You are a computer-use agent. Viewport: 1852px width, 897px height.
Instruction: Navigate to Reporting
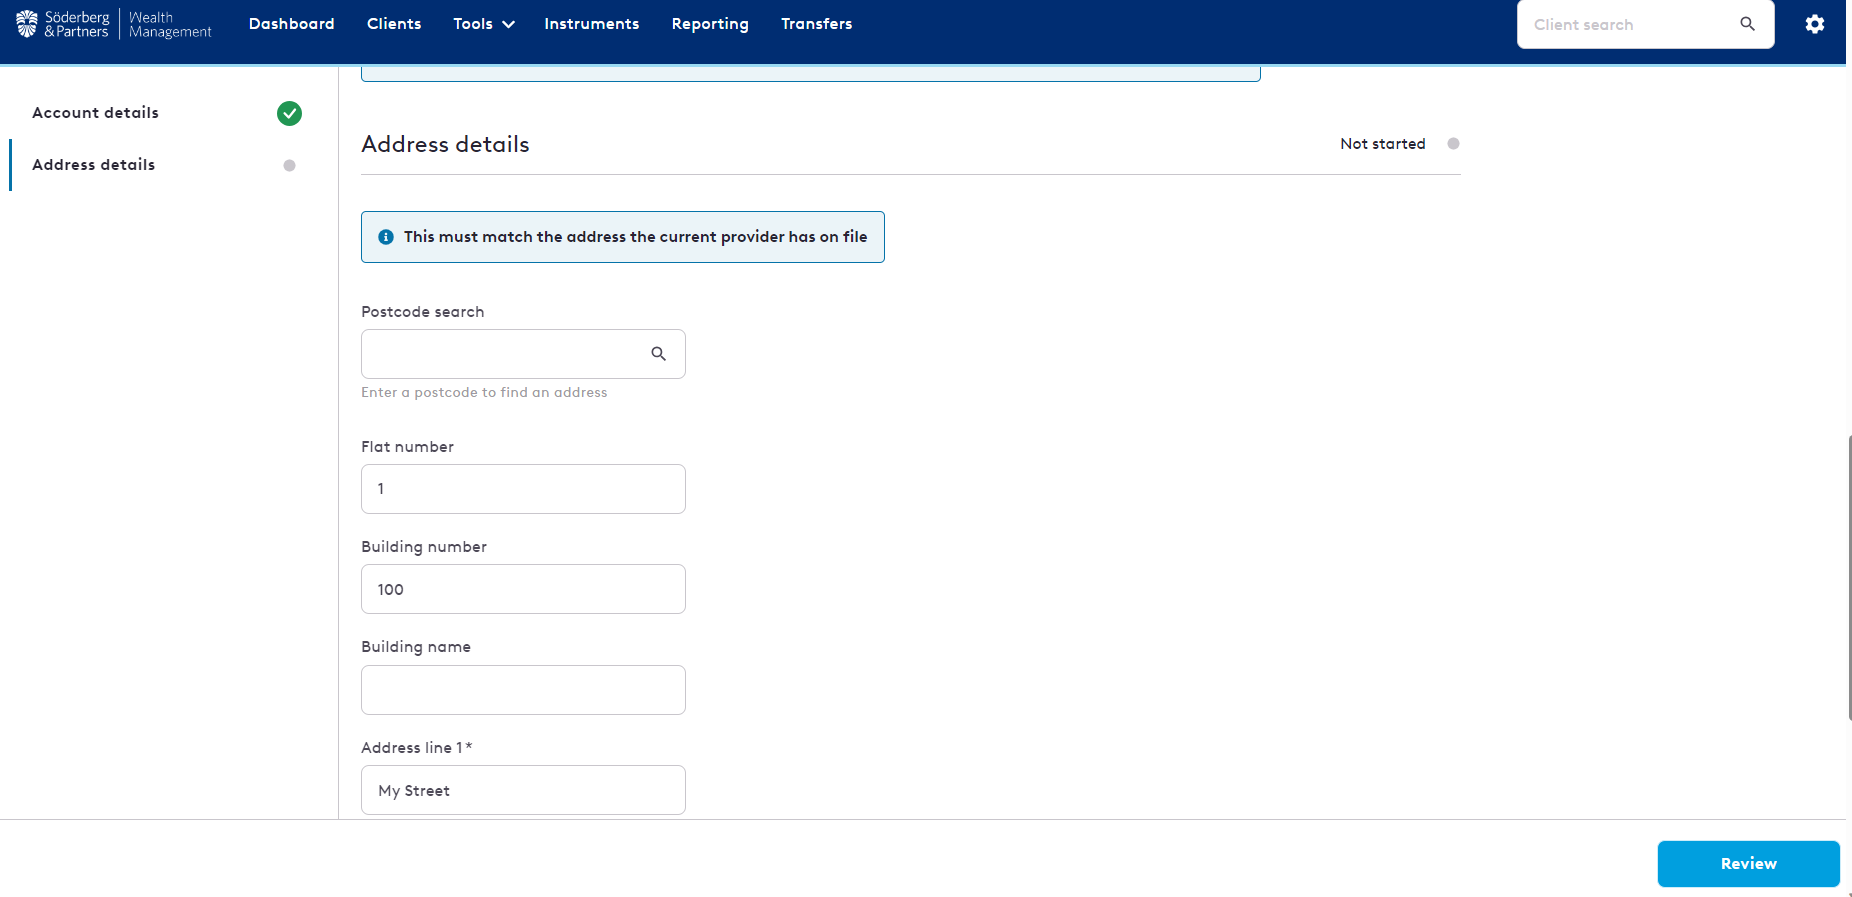tap(710, 24)
